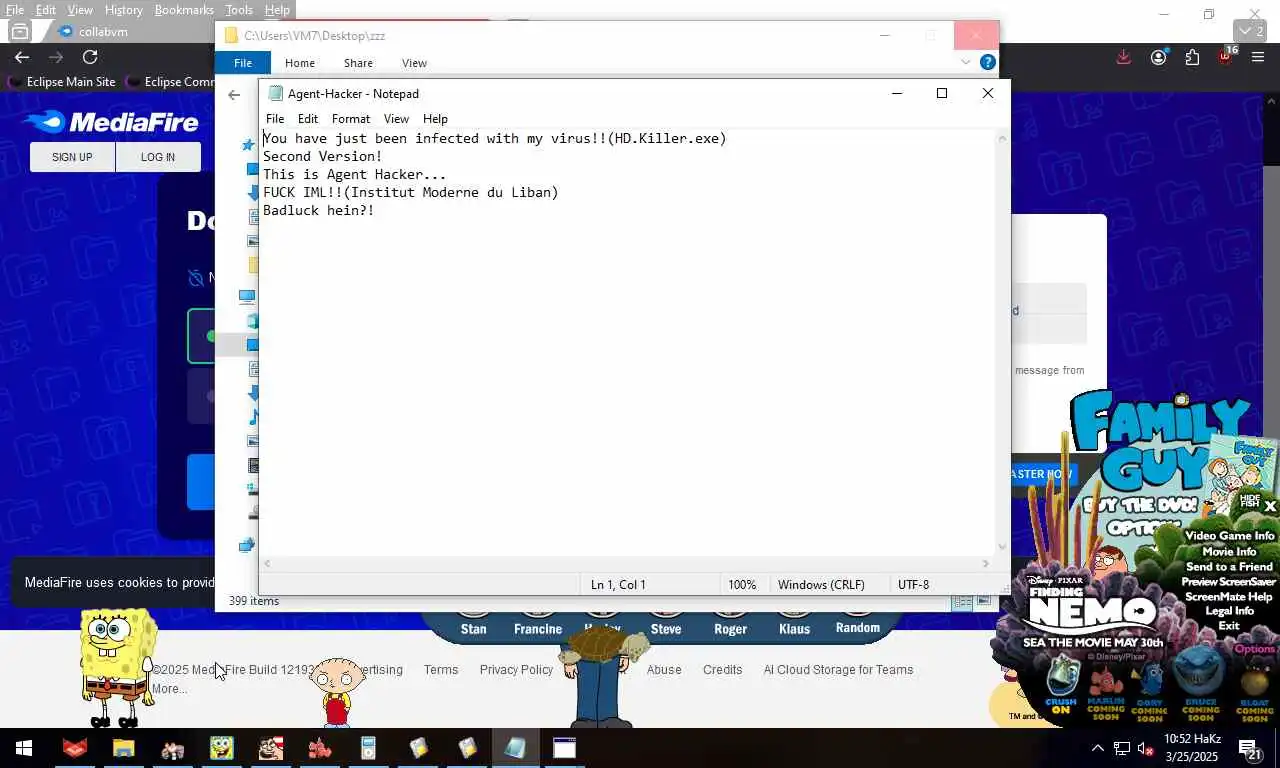Select the Roger character option
The width and height of the screenshot is (1280, 768).
click(x=730, y=629)
